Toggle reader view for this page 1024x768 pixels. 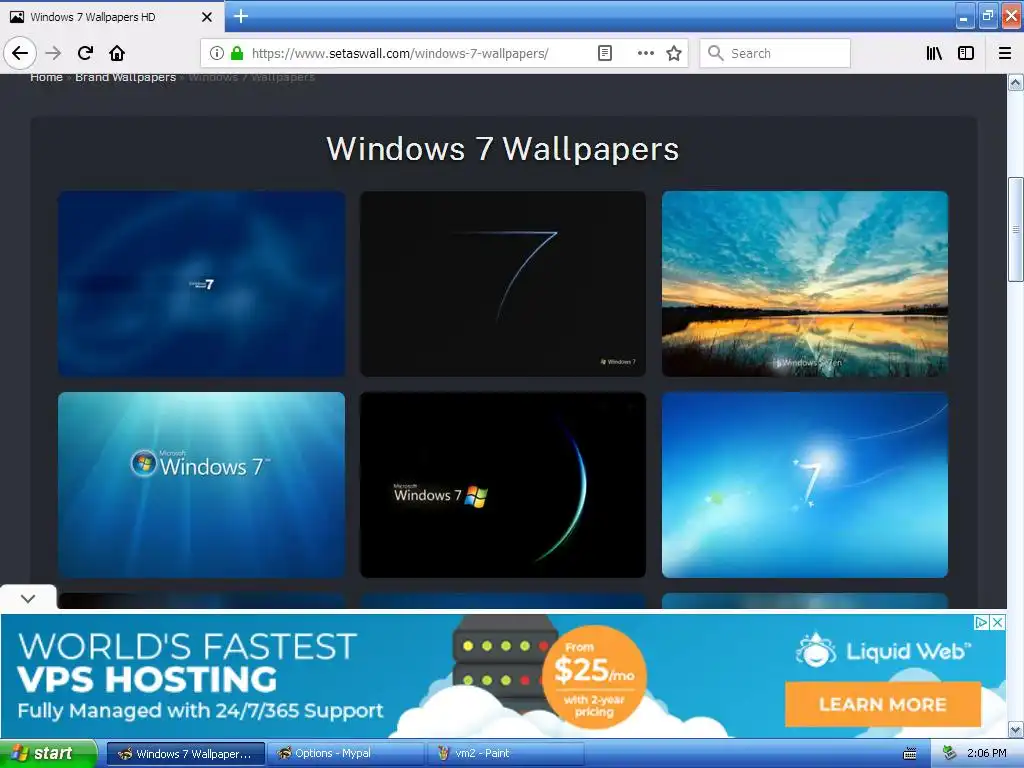[x=605, y=53]
